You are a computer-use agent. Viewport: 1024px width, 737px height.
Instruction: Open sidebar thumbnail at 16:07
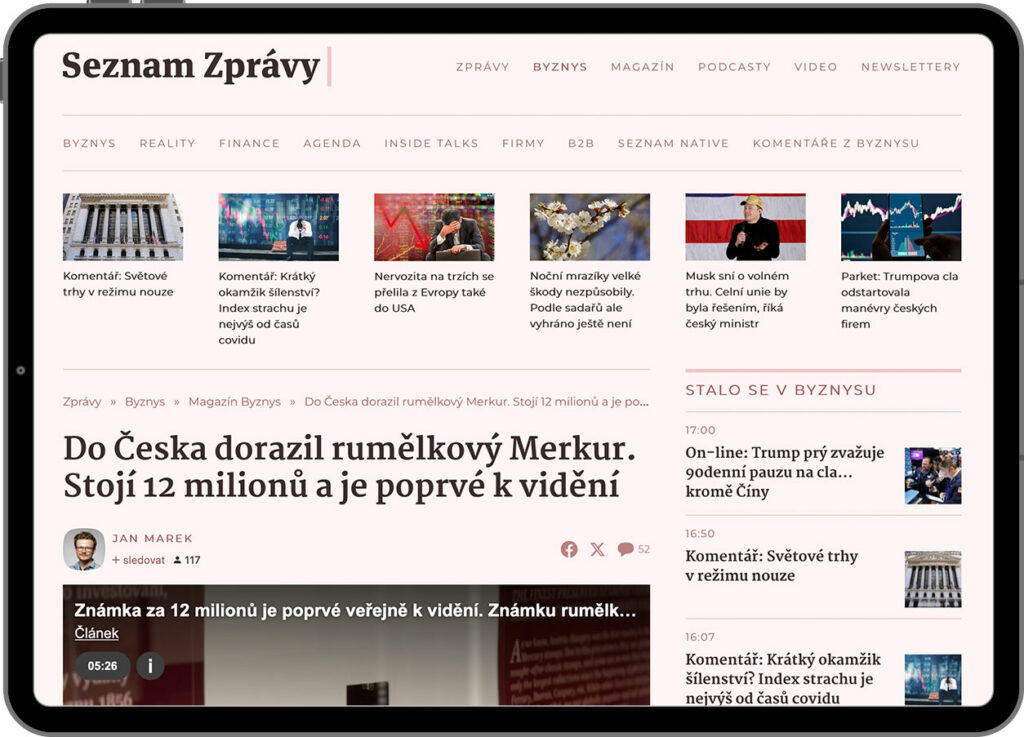(933, 680)
